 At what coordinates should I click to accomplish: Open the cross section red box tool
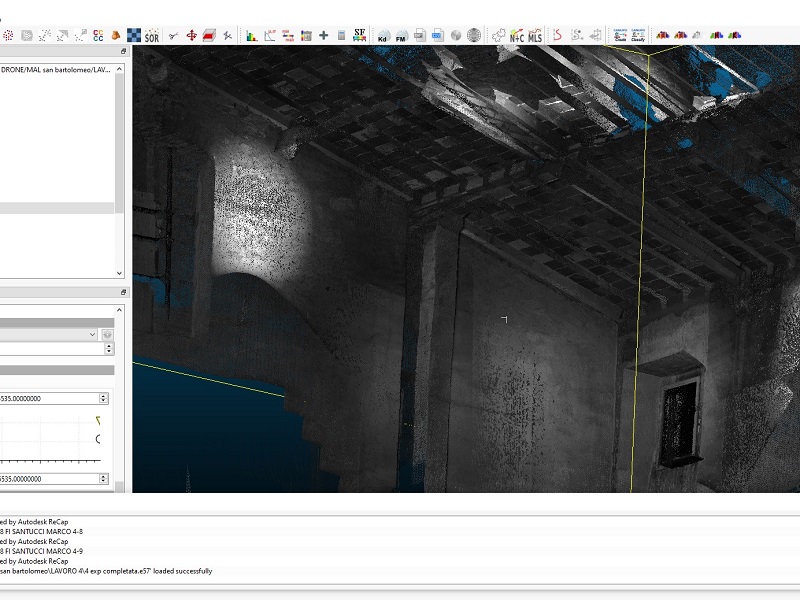pyautogui.click(x=209, y=35)
